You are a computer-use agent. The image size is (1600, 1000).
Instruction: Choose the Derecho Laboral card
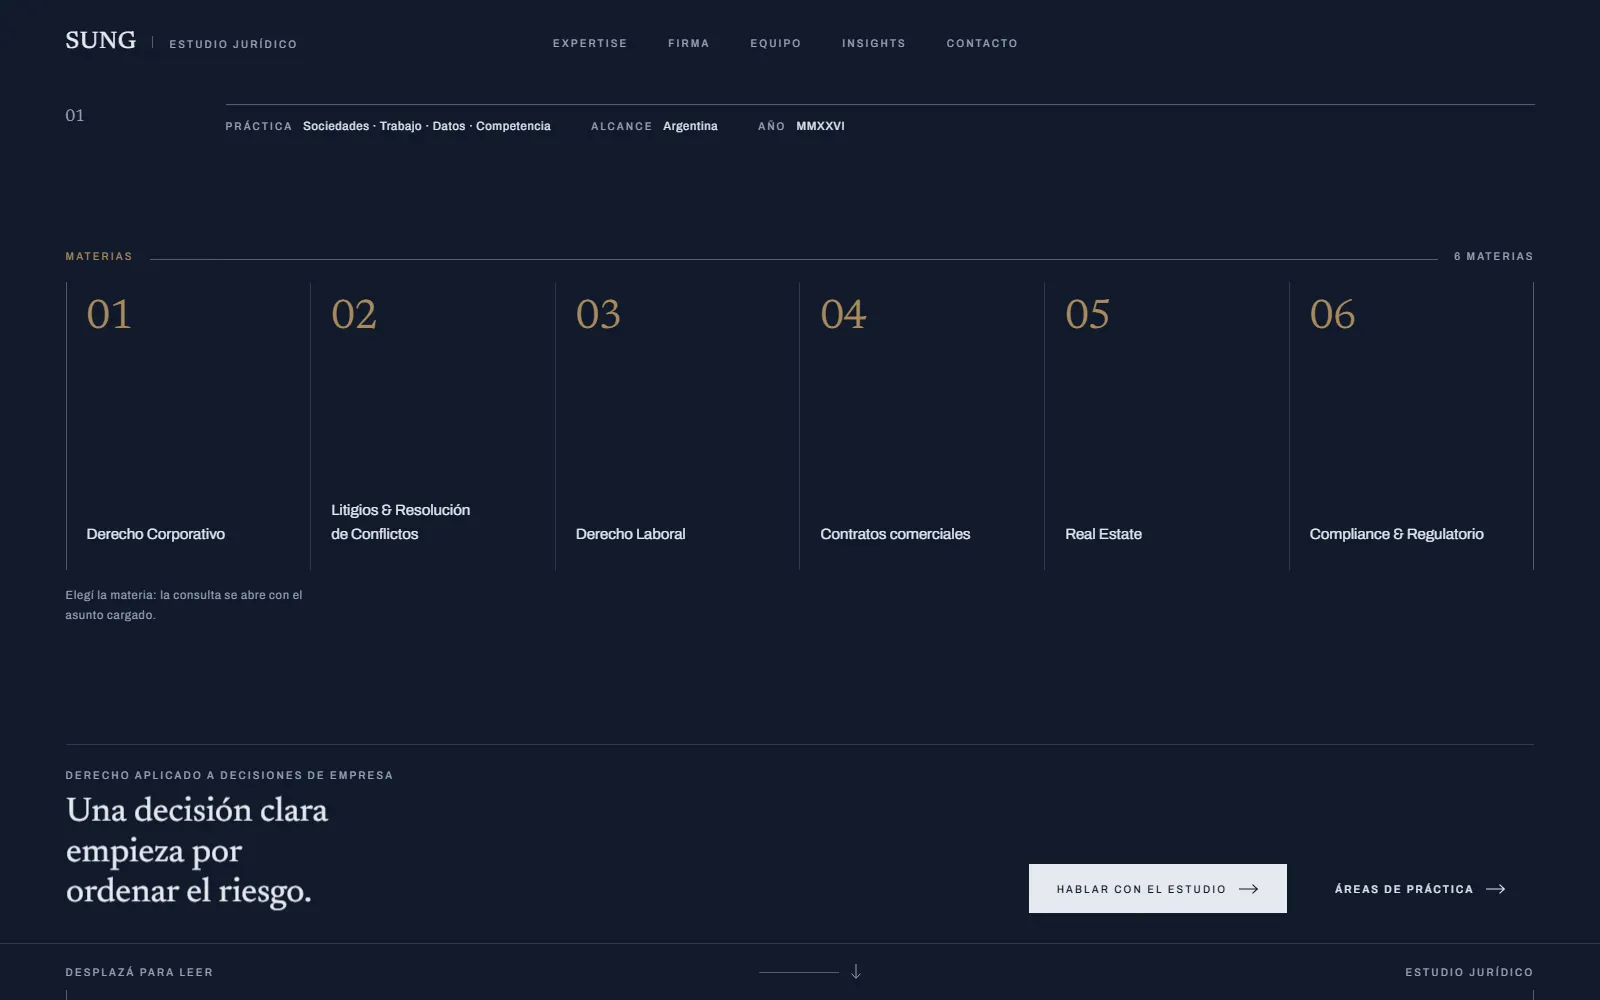tap(677, 426)
